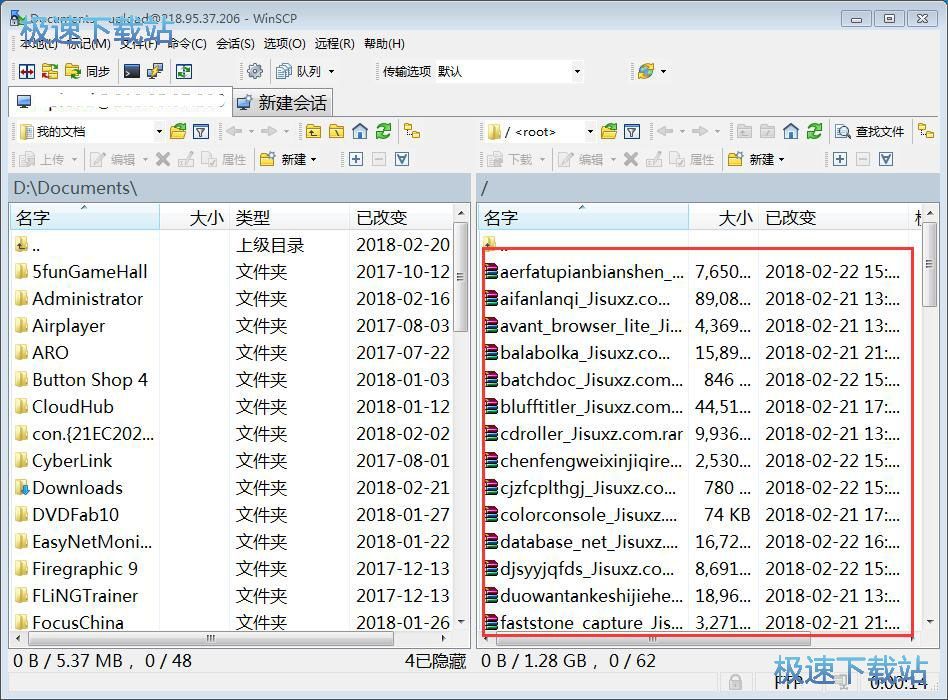
Task: Open the 新建会话 tab
Action: 282,103
